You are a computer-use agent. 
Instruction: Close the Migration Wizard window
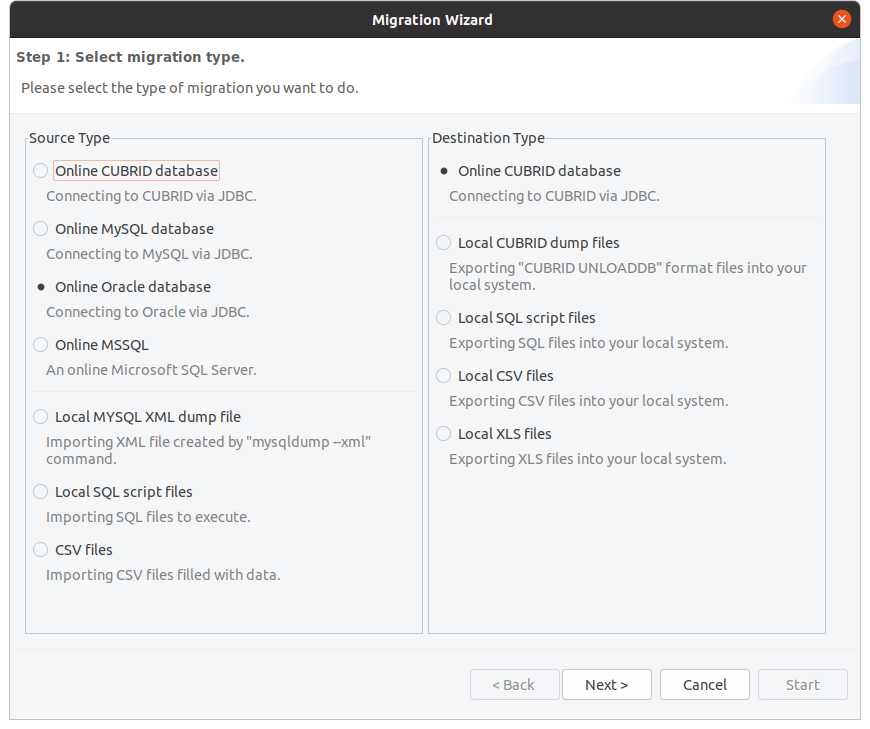(x=842, y=19)
